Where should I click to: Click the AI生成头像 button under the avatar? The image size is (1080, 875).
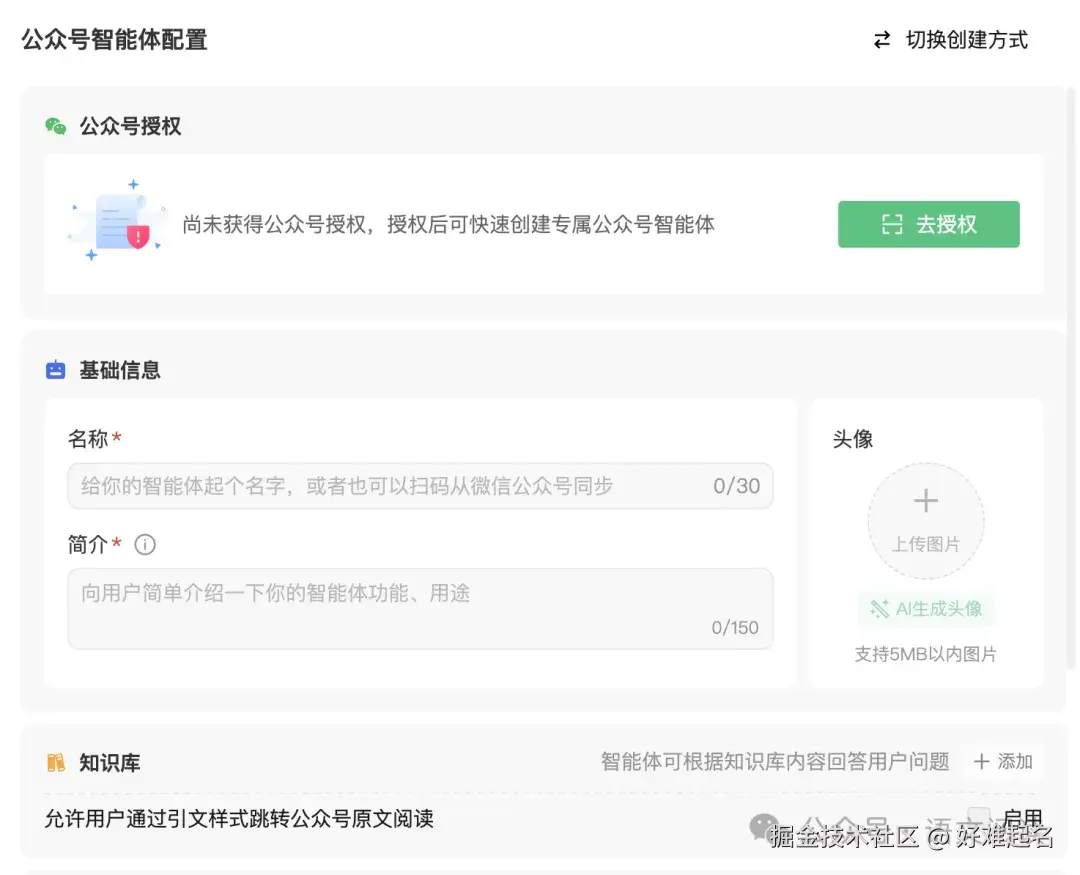(925, 609)
